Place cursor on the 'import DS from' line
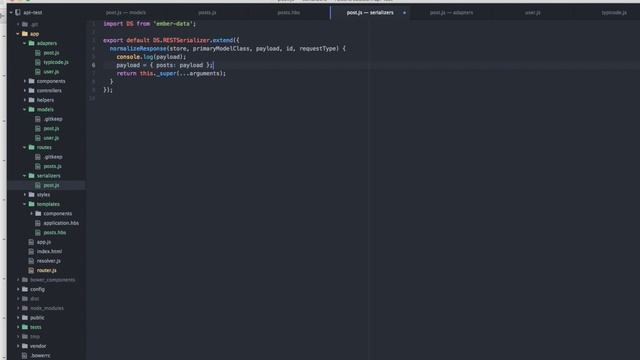The image size is (640, 360). coord(149,24)
